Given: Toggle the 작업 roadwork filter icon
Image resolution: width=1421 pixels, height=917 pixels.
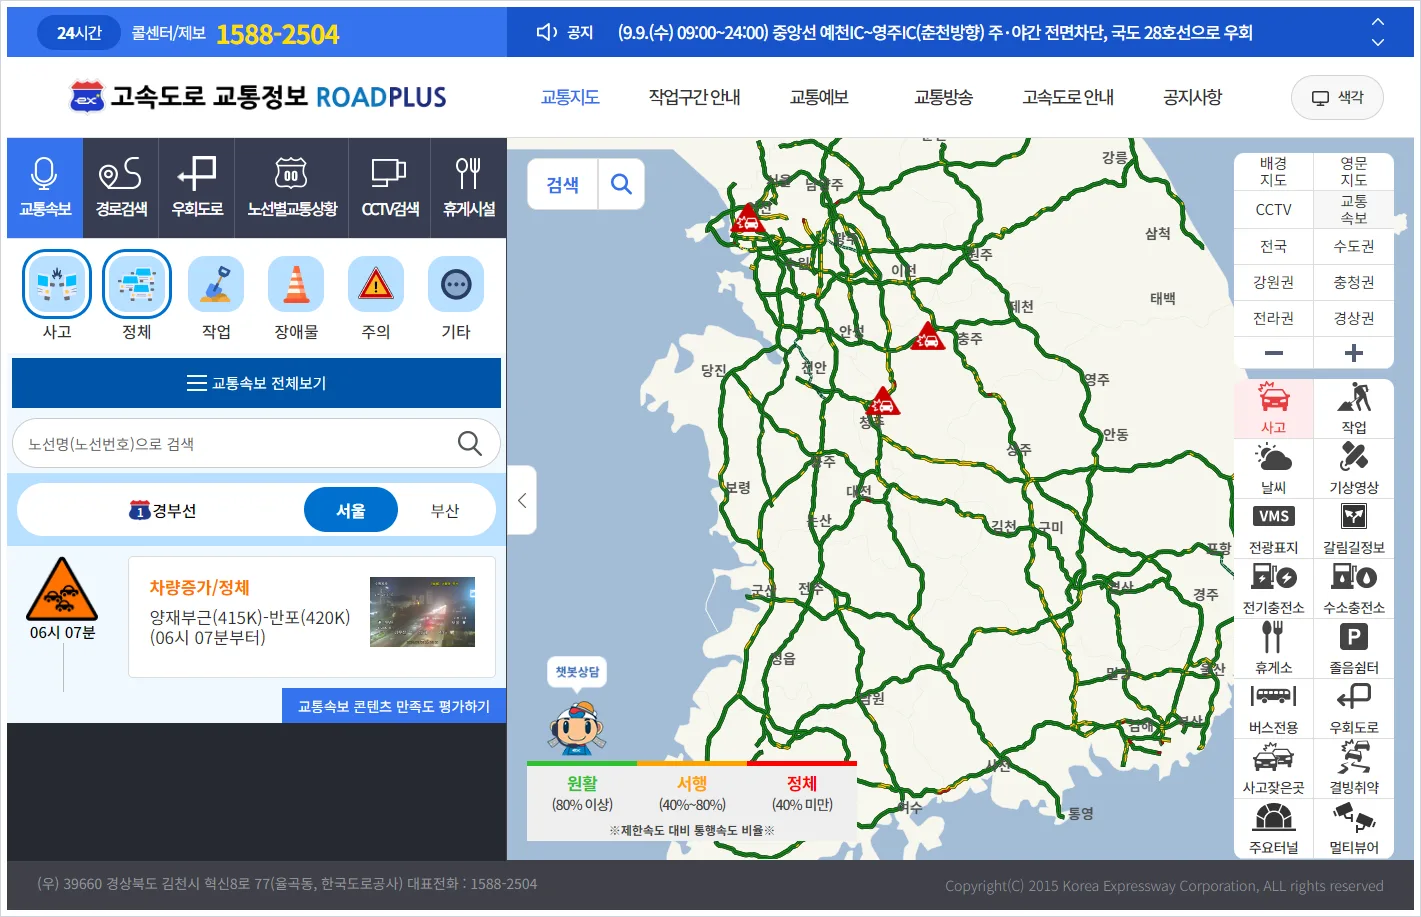Looking at the screenshot, I should pyautogui.click(x=216, y=284).
